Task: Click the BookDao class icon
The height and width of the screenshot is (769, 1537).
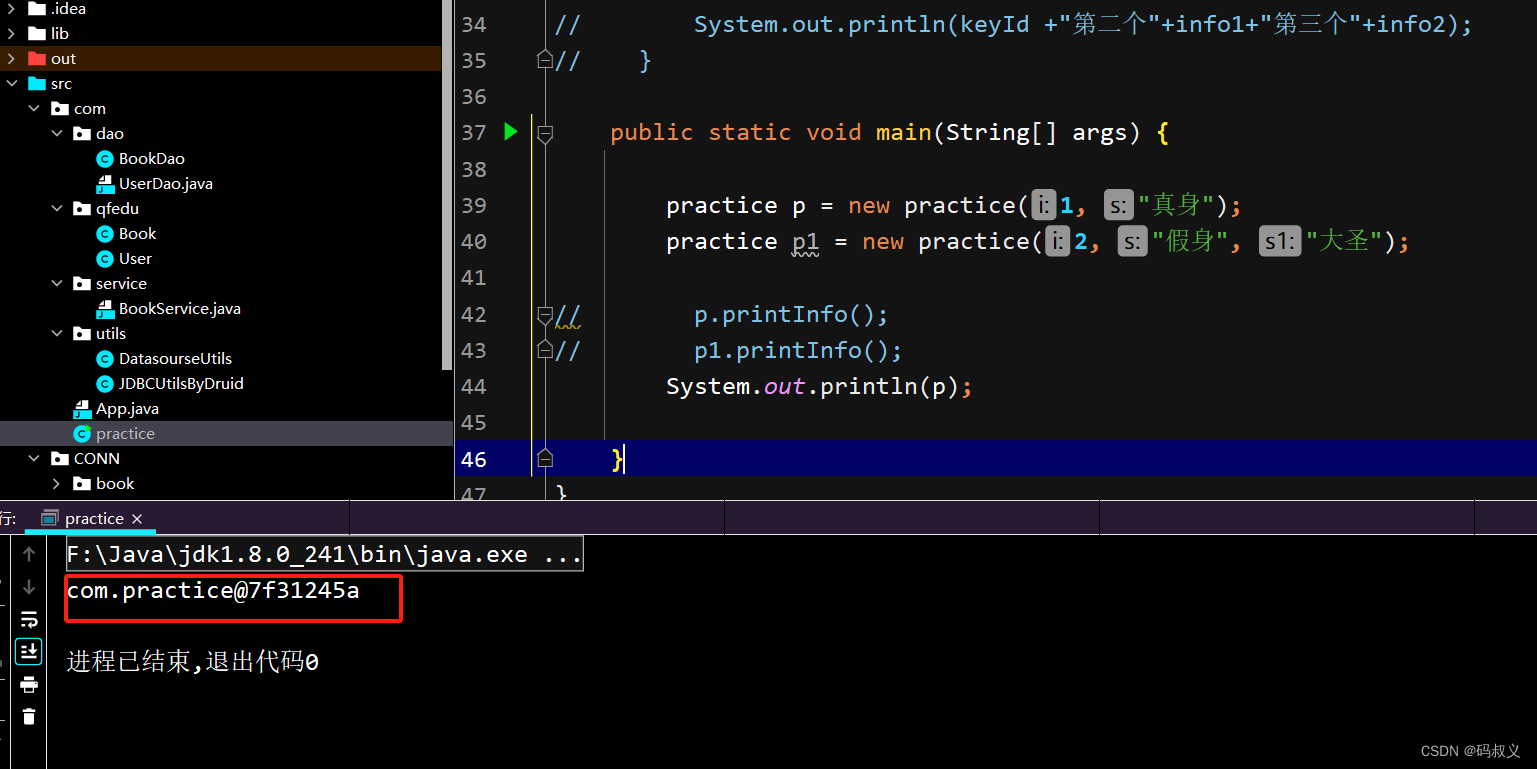Action: [x=105, y=159]
